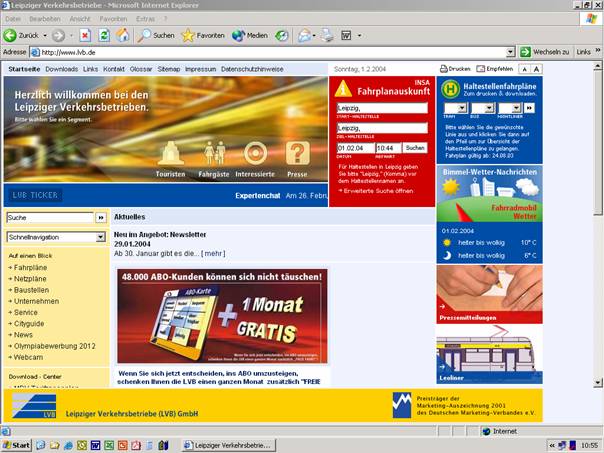The height and width of the screenshot is (453, 604).
Task: Click the Downloads link in top navigation
Action: (x=62, y=69)
